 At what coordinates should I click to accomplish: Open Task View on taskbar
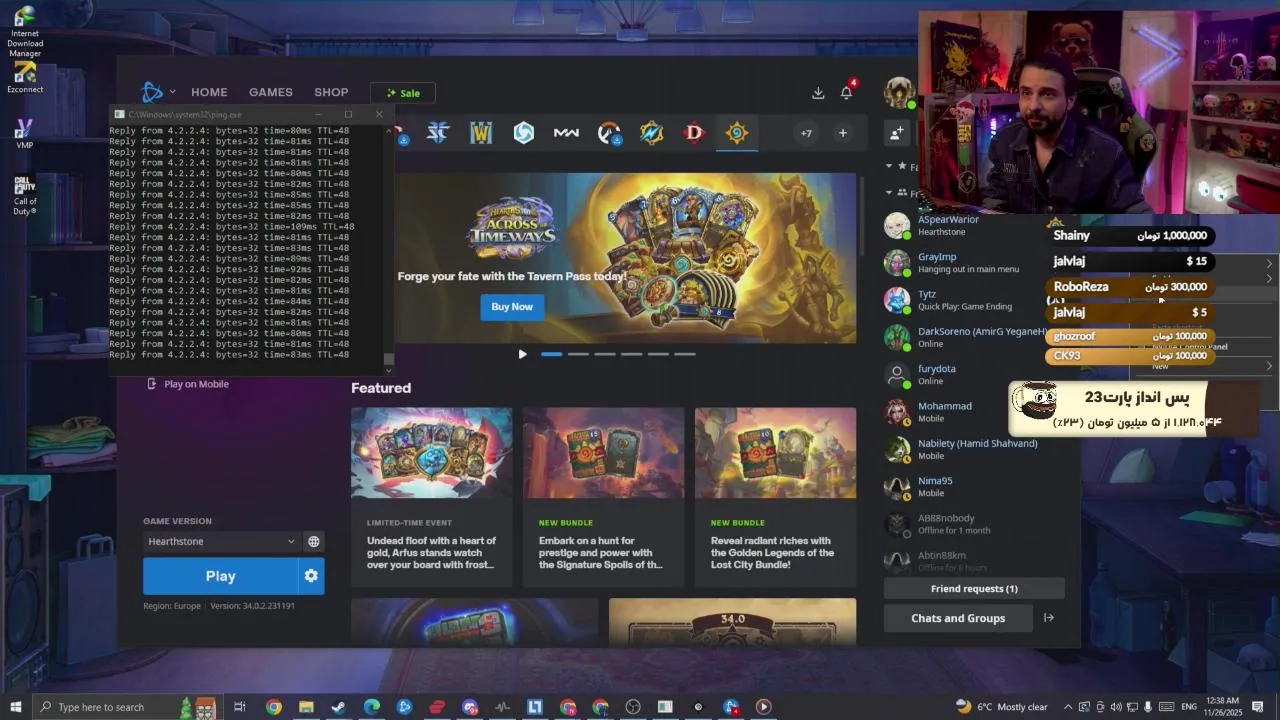[239, 707]
